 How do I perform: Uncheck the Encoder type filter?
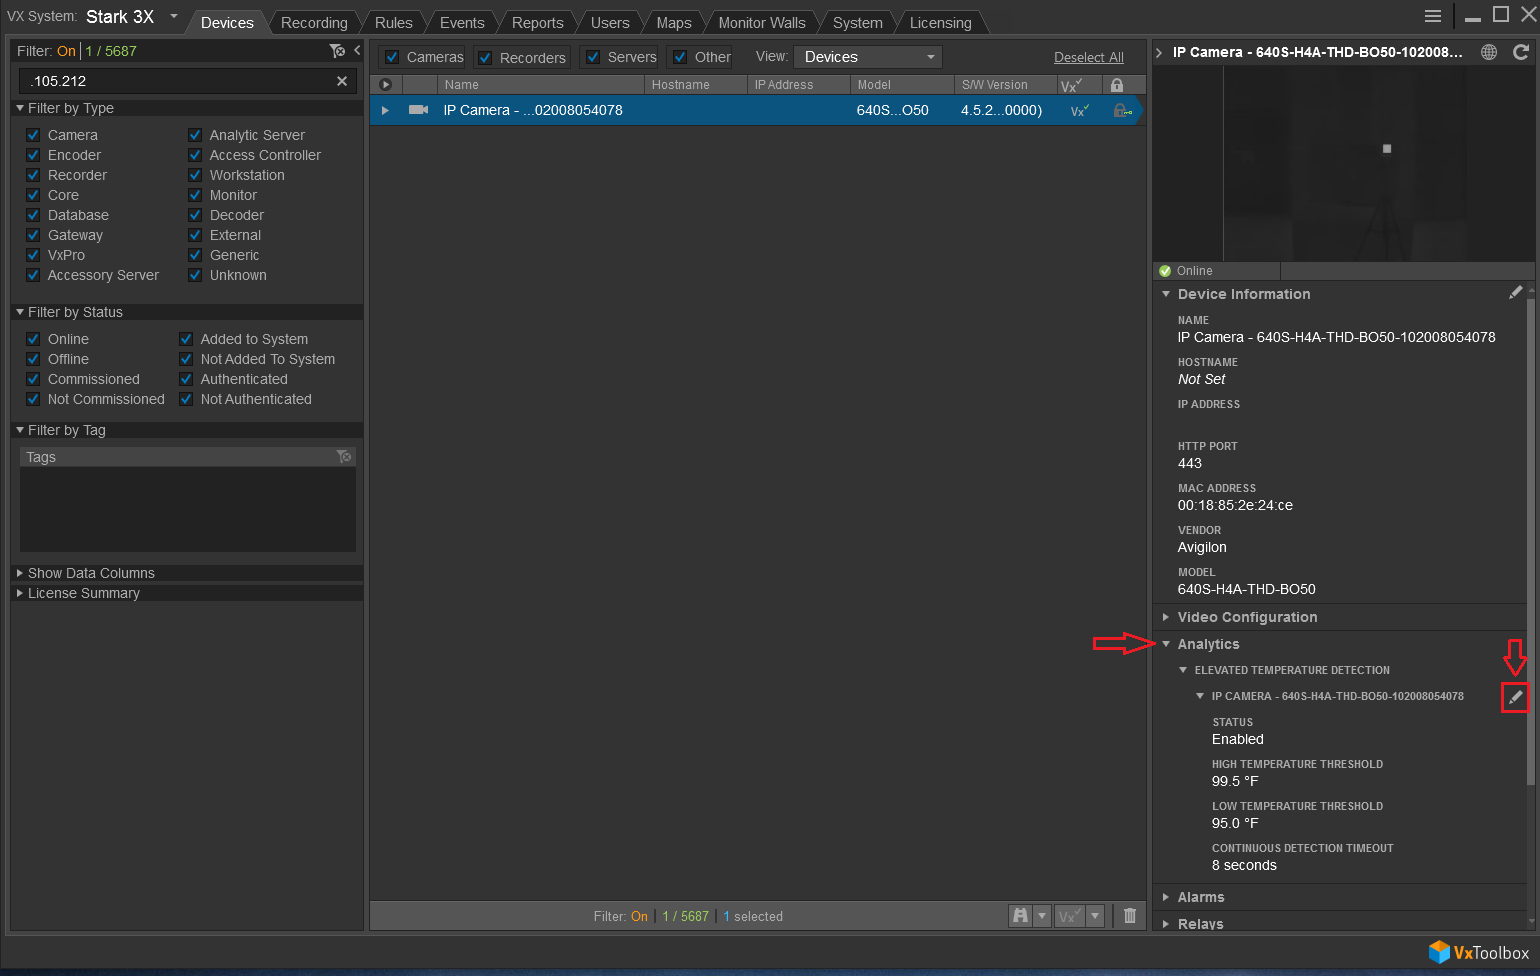(x=33, y=155)
